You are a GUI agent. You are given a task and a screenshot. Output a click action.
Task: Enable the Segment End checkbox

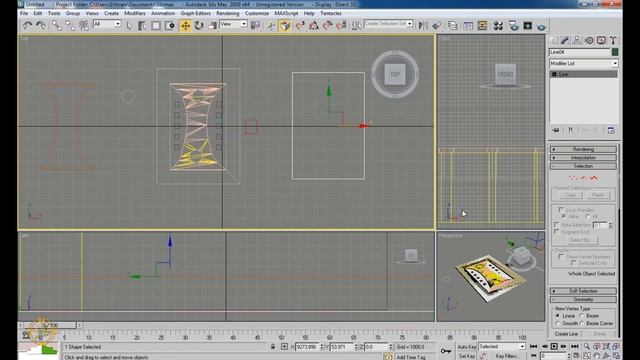click(556, 231)
